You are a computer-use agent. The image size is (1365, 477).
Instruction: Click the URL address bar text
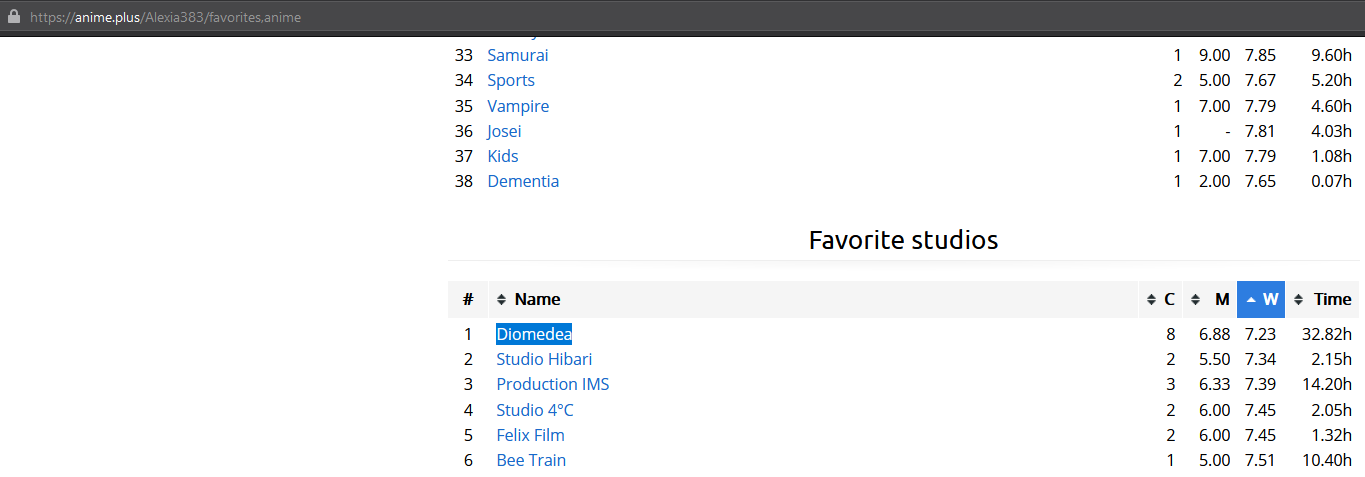(165, 17)
